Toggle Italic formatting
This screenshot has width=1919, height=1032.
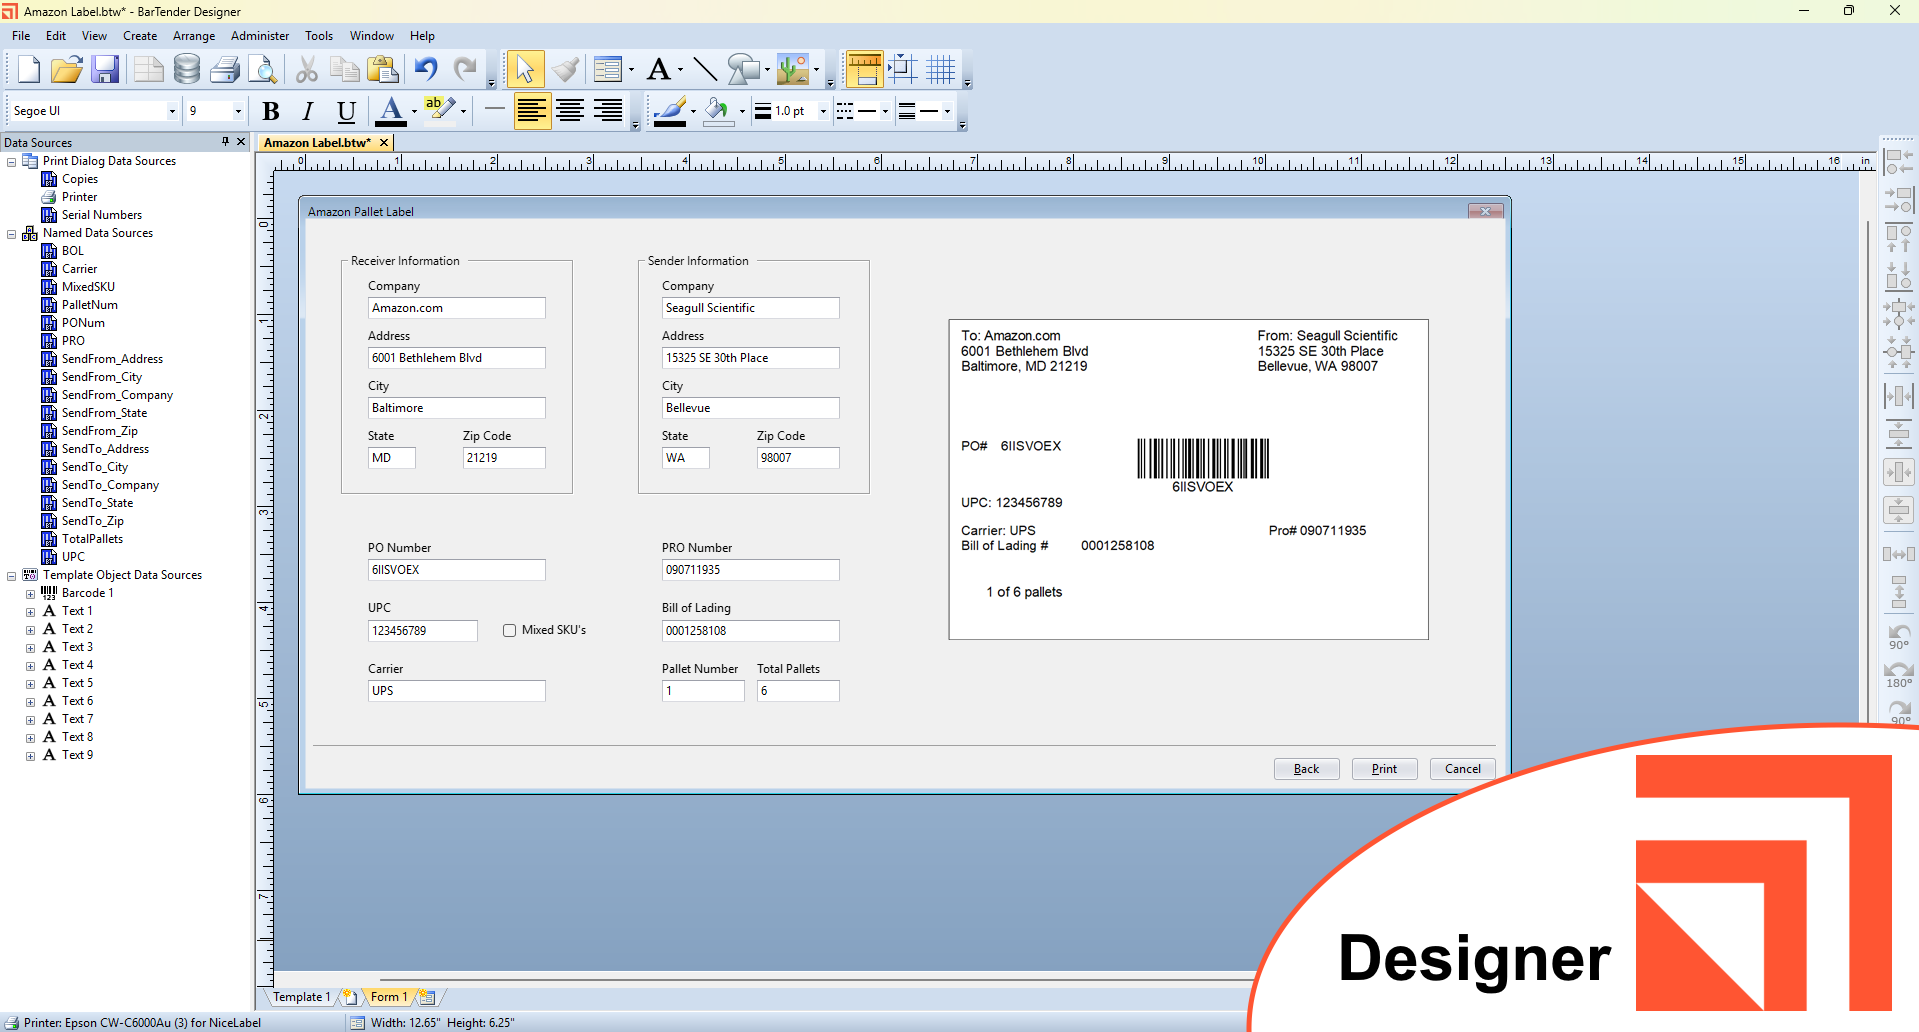click(308, 111)
